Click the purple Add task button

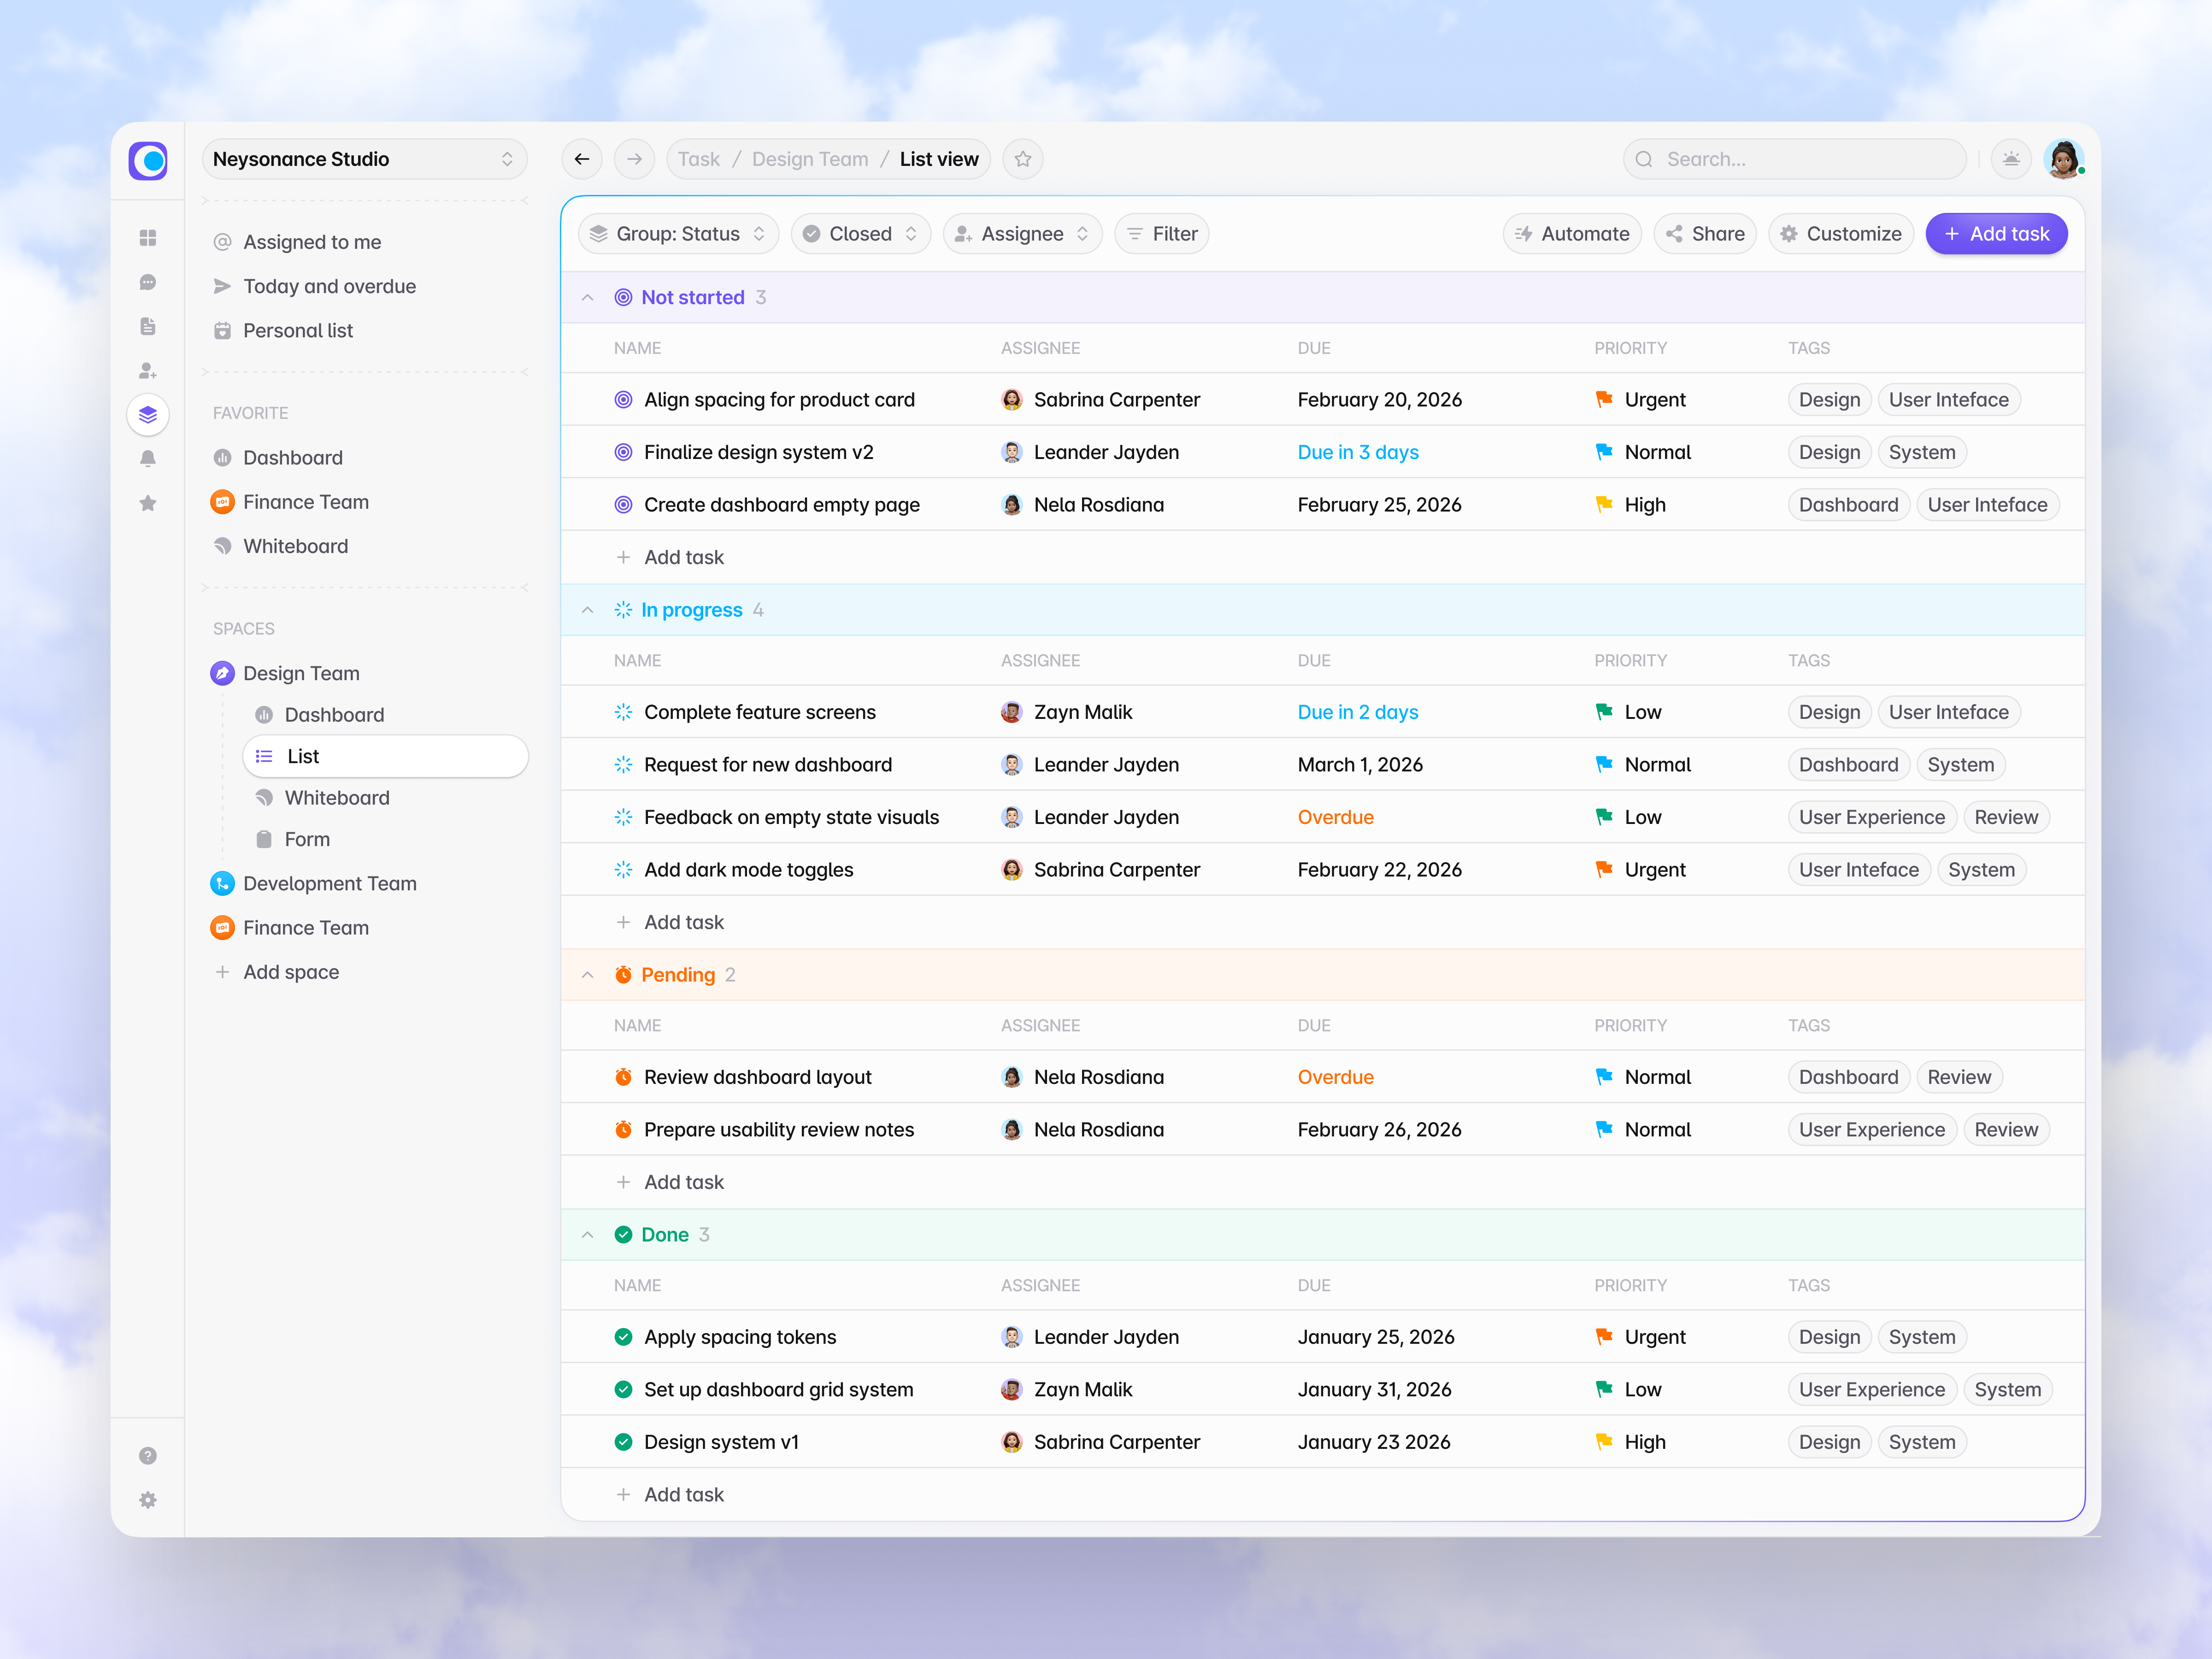pos(1996,234)
